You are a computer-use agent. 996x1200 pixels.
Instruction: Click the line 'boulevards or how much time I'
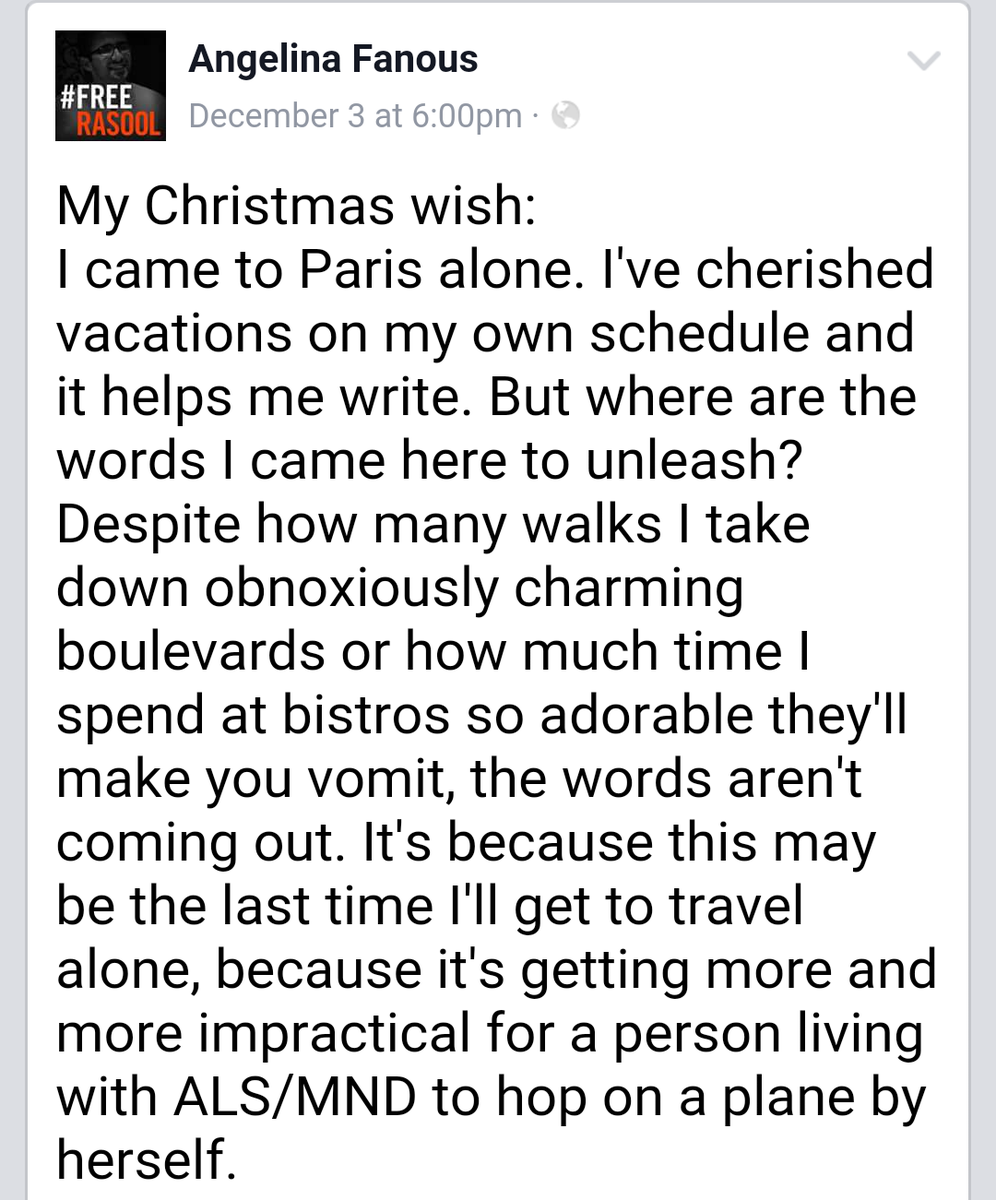point(434,651)
